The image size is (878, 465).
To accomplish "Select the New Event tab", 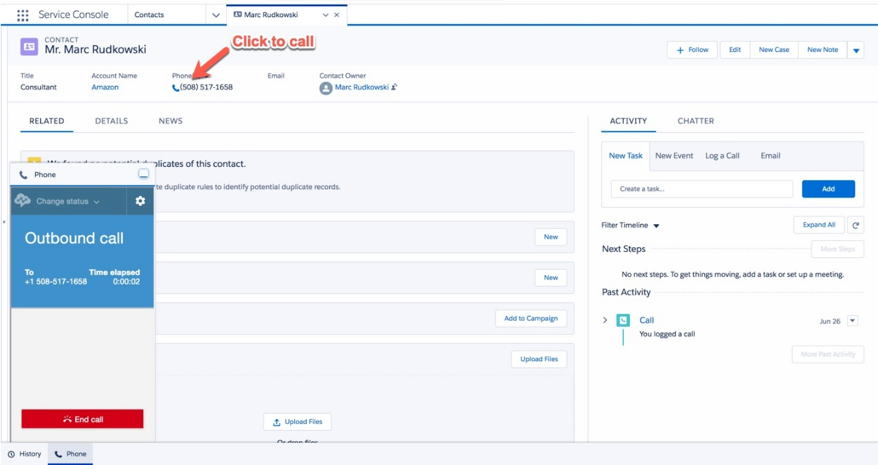I will (674, 156).
